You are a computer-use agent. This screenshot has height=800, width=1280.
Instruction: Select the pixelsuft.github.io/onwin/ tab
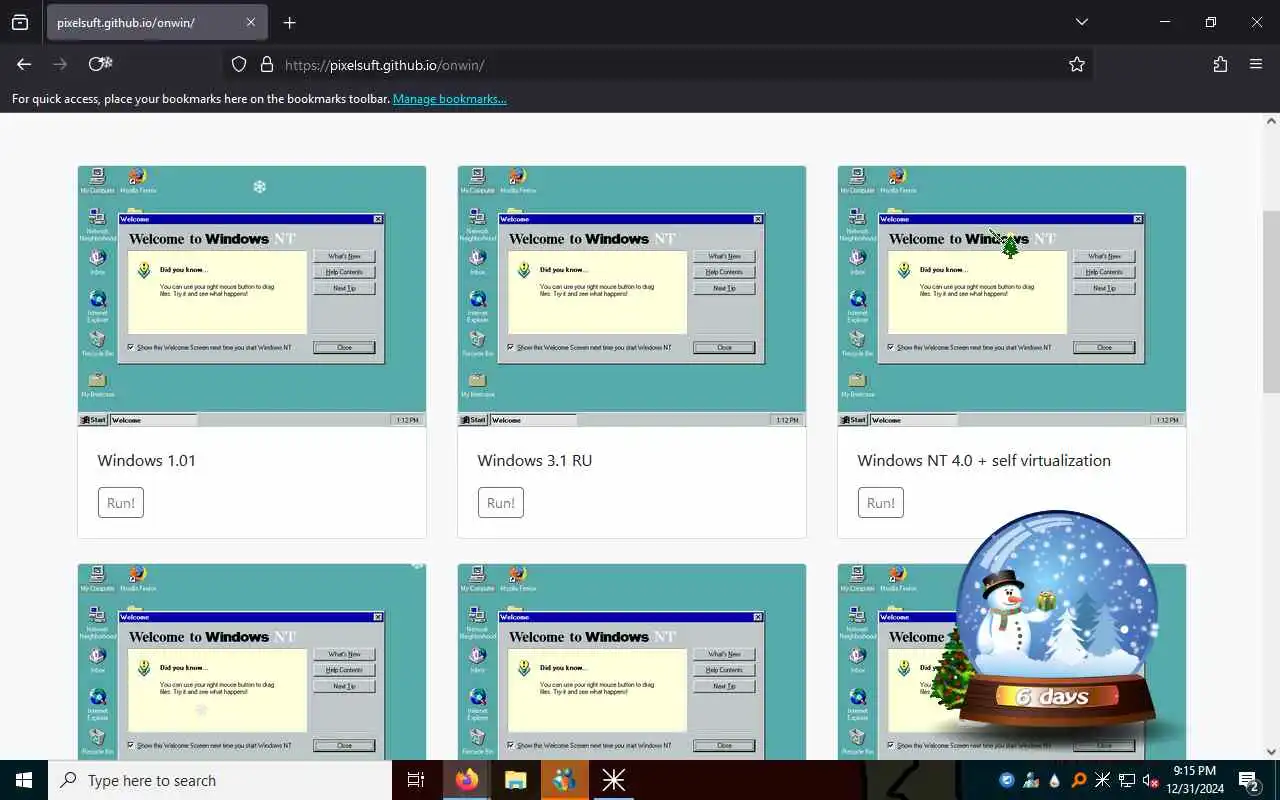click(x=157, y=22)
